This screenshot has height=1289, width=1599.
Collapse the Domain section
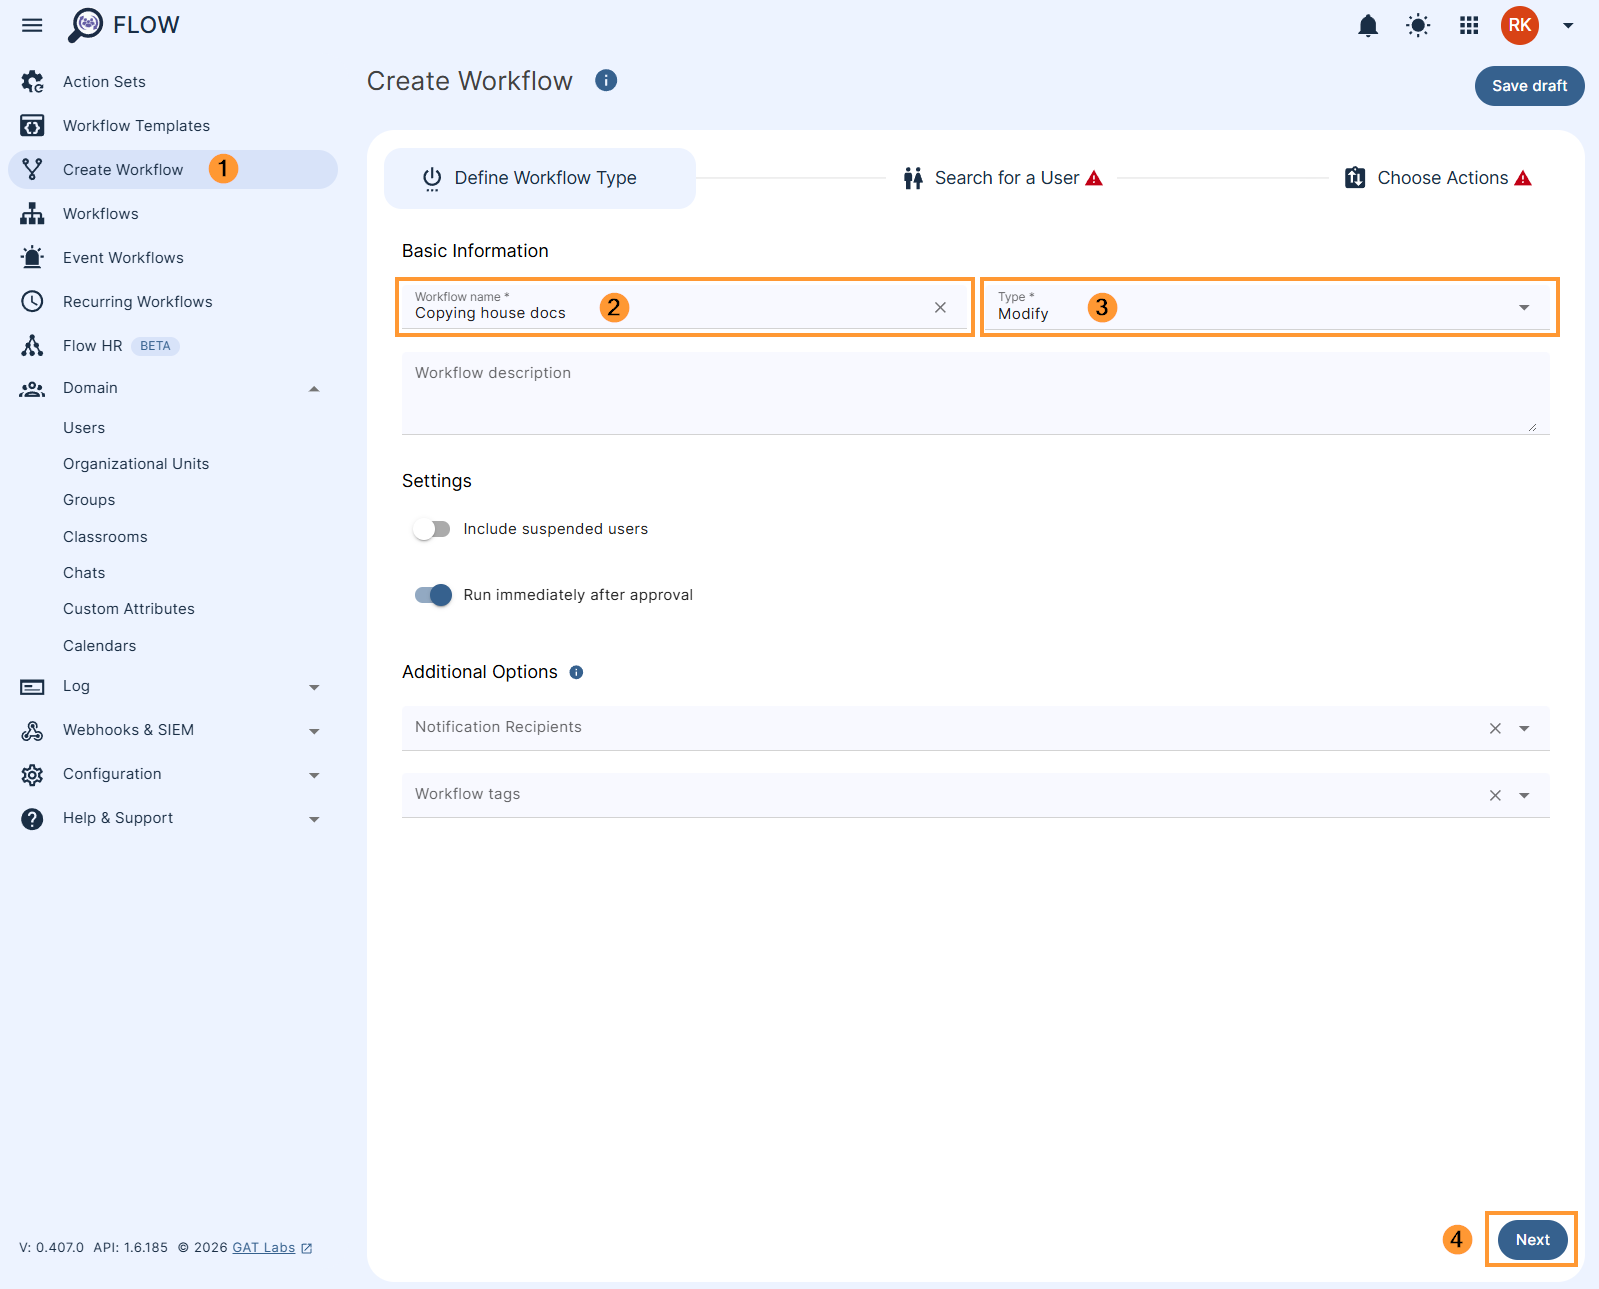click(314, 389)
